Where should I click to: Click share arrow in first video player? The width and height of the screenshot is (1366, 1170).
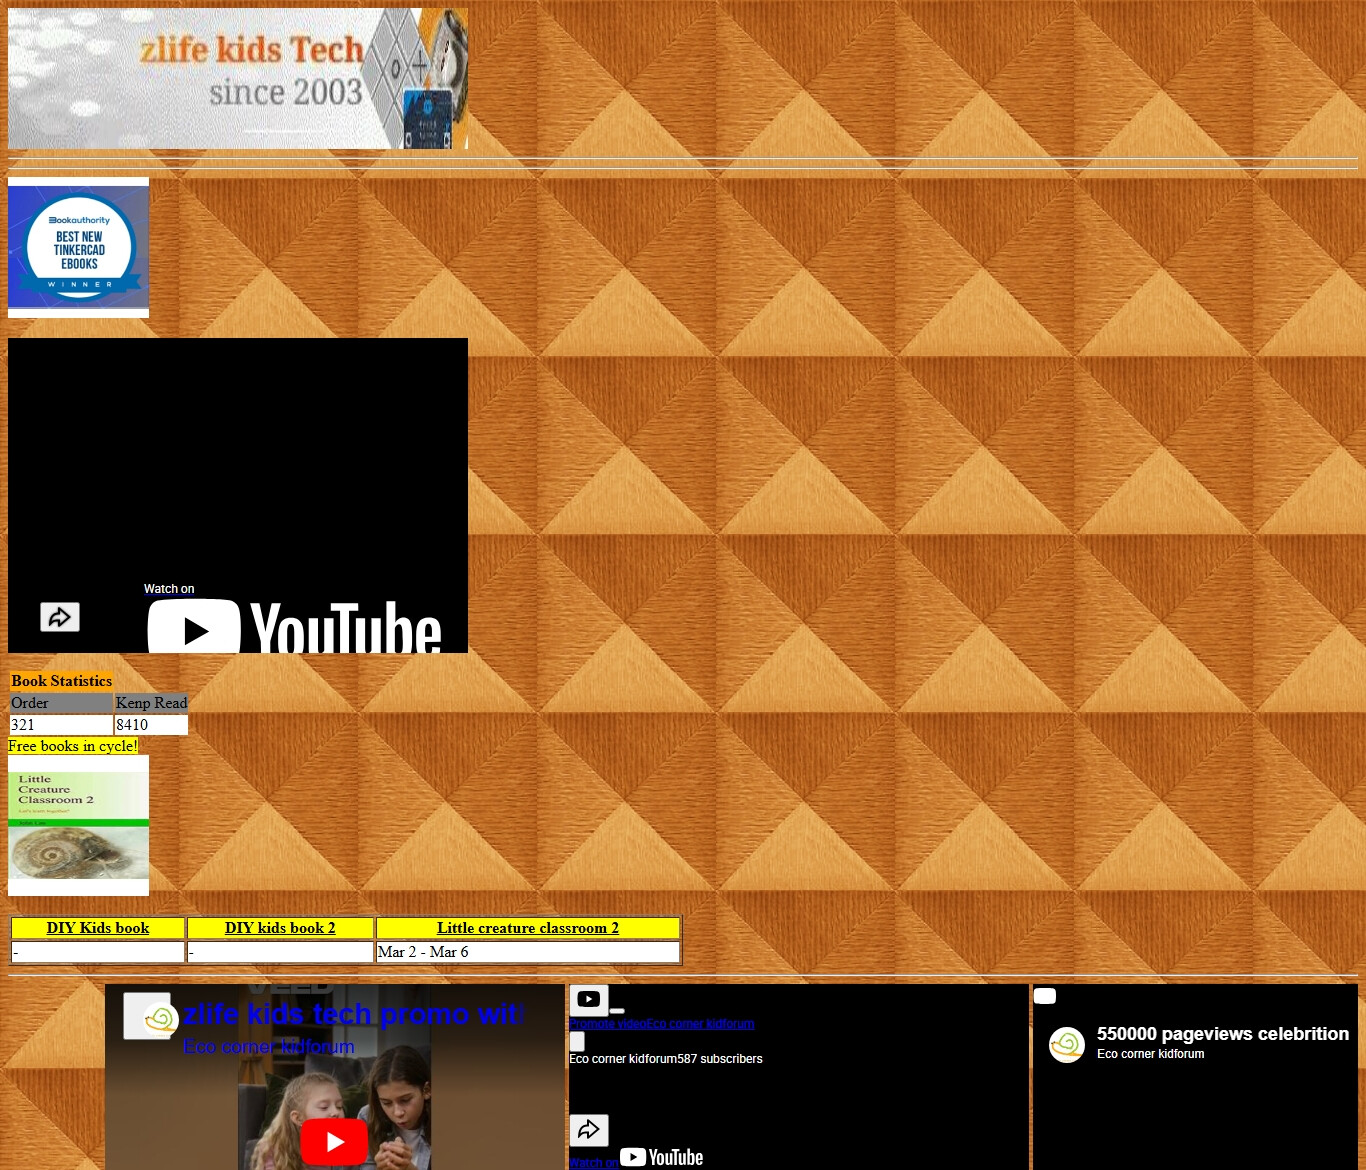coord(60,617)
